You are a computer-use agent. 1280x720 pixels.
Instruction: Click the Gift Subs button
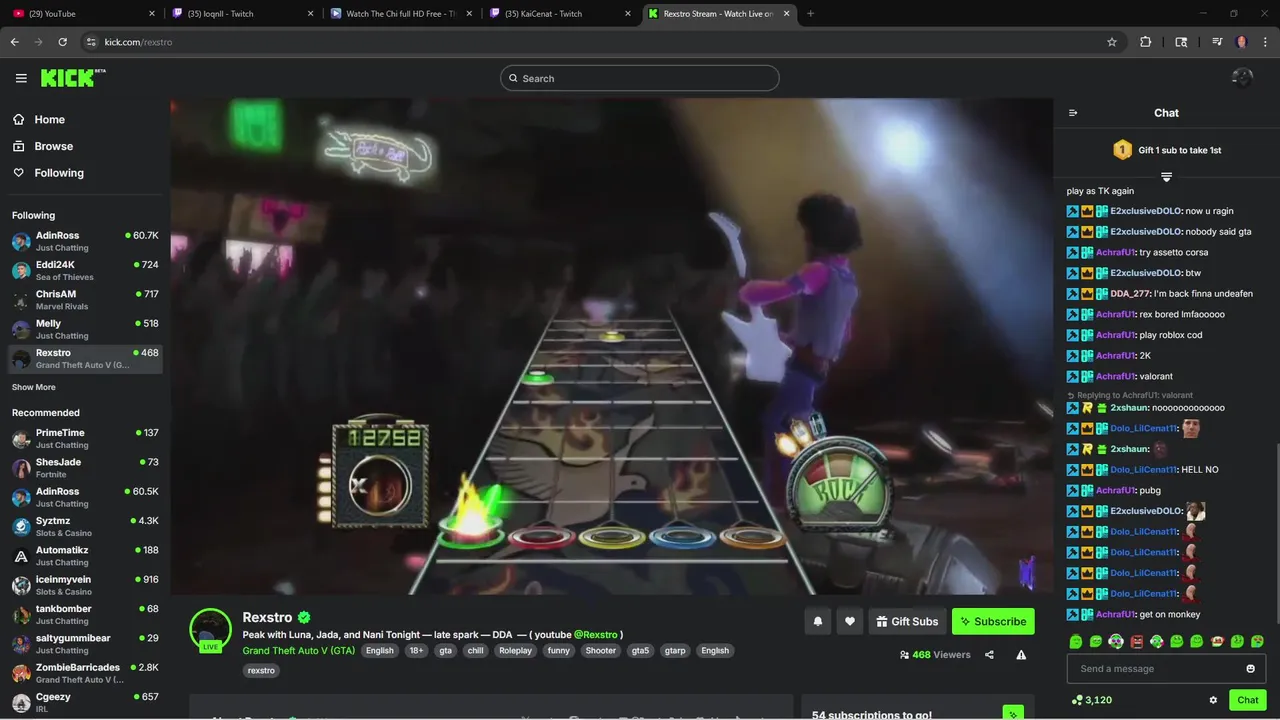(x=907, y=621)
